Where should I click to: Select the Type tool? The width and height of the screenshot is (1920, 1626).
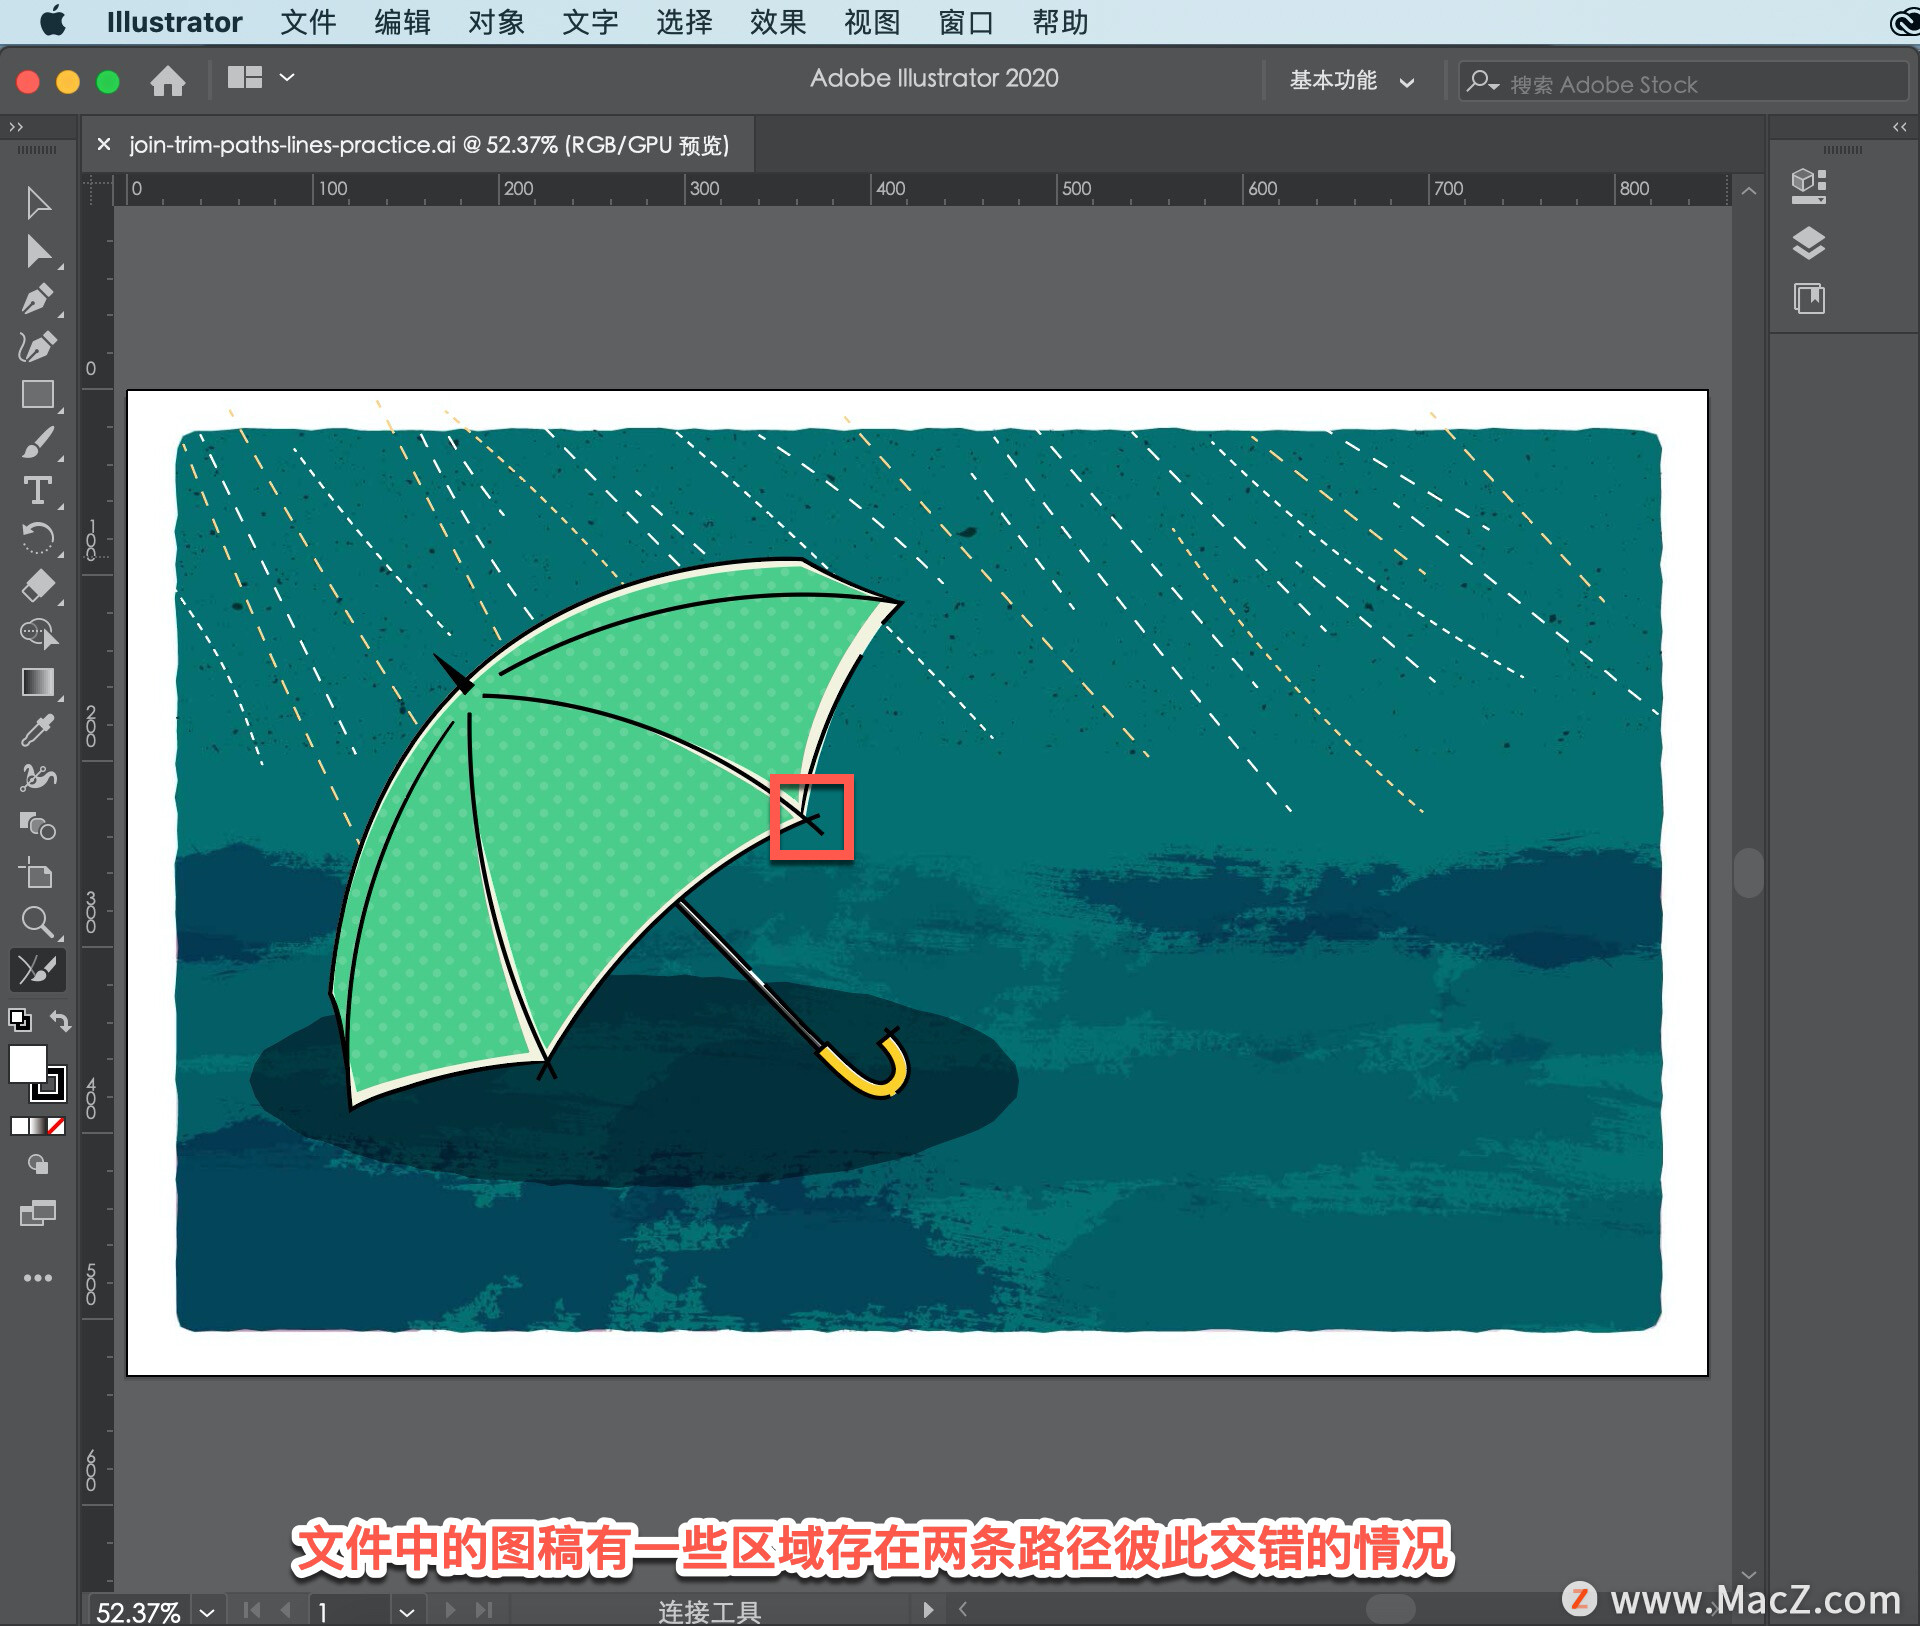pos(38,491)
